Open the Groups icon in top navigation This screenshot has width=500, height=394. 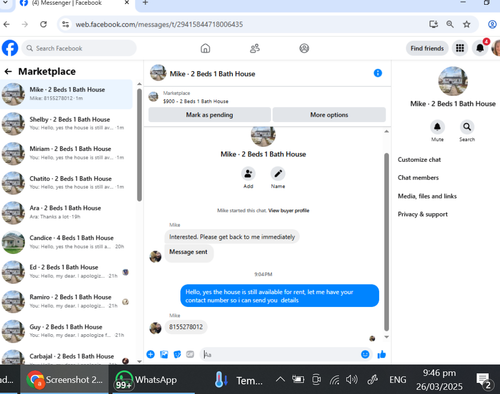(304, 48)
